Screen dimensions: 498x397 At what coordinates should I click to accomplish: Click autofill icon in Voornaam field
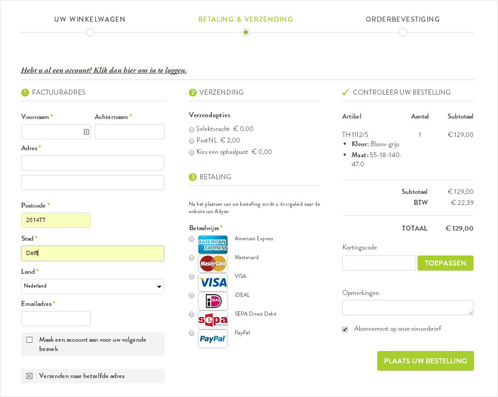pos(86,132)
